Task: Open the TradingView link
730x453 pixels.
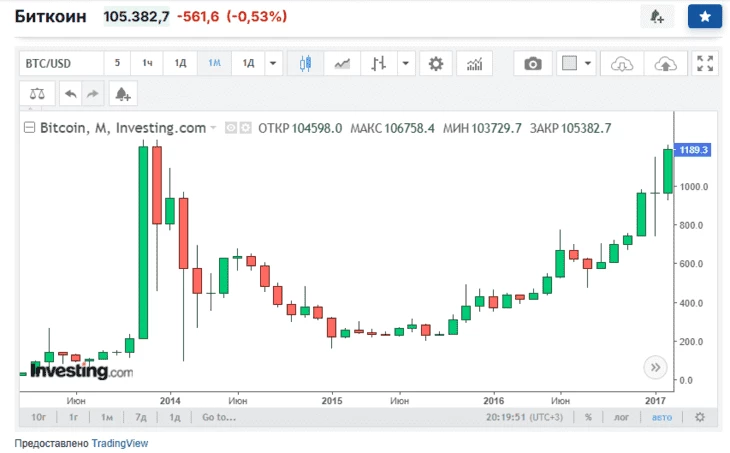Action: [x=119, y=442]
